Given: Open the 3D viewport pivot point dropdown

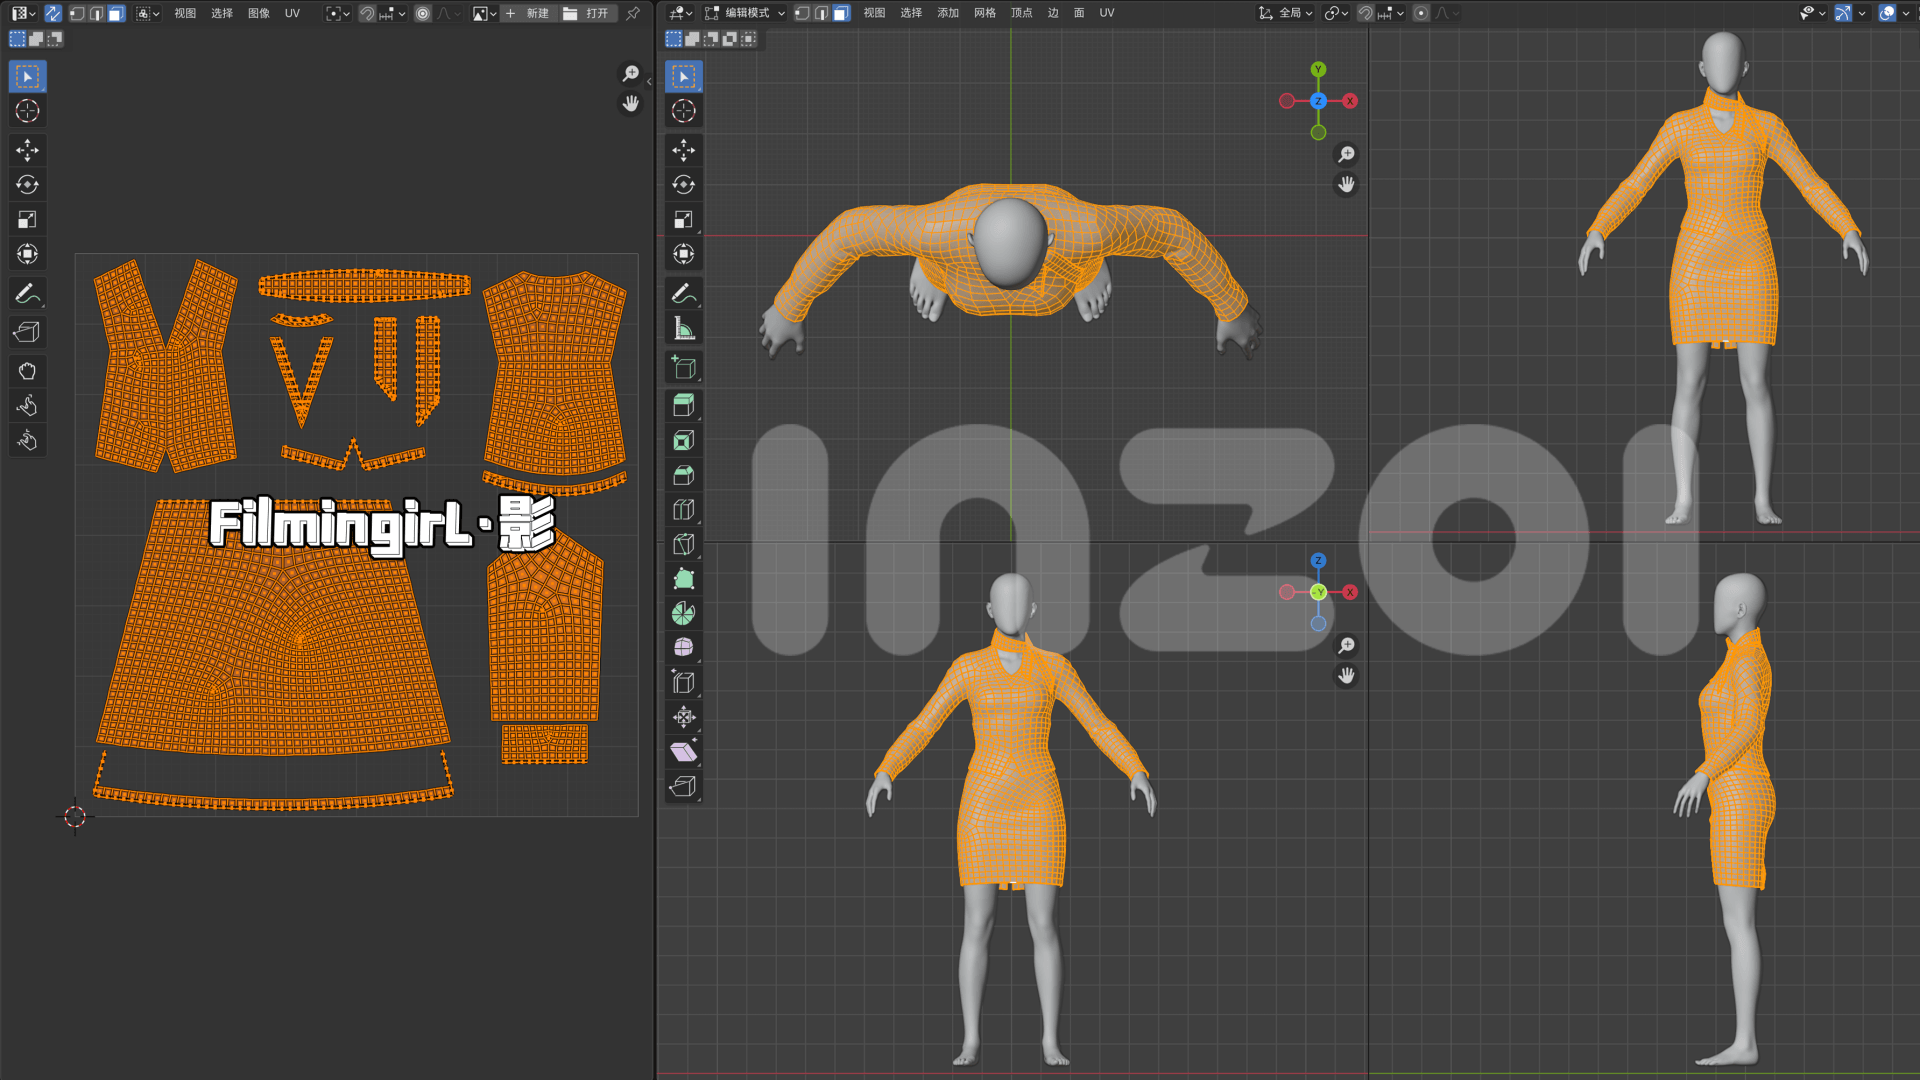Looking at the screenshot, I should (1336, 13).
